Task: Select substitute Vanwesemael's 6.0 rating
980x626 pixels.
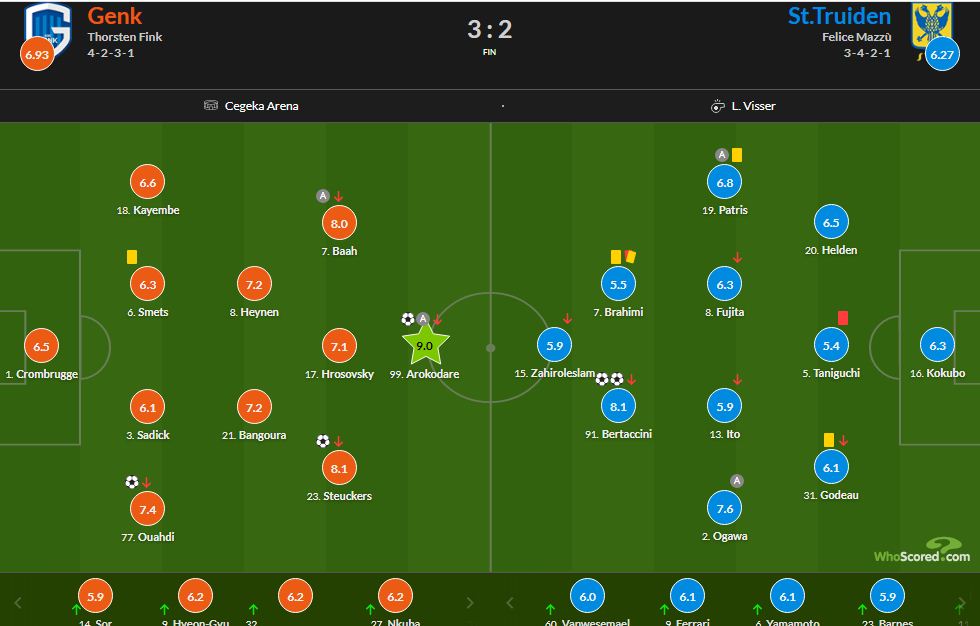Action: coord(587,596)
